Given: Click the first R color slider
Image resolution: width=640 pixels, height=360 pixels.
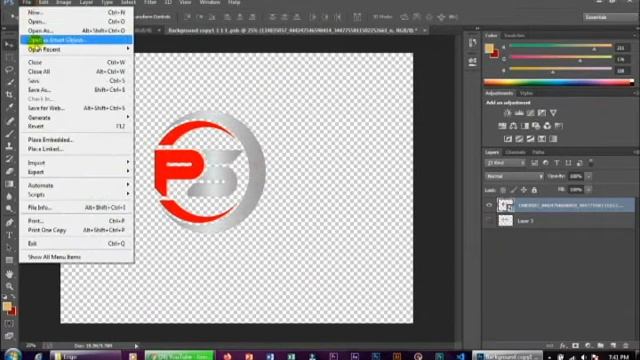Looking at the screenshot, I should (x=560, y=46).
